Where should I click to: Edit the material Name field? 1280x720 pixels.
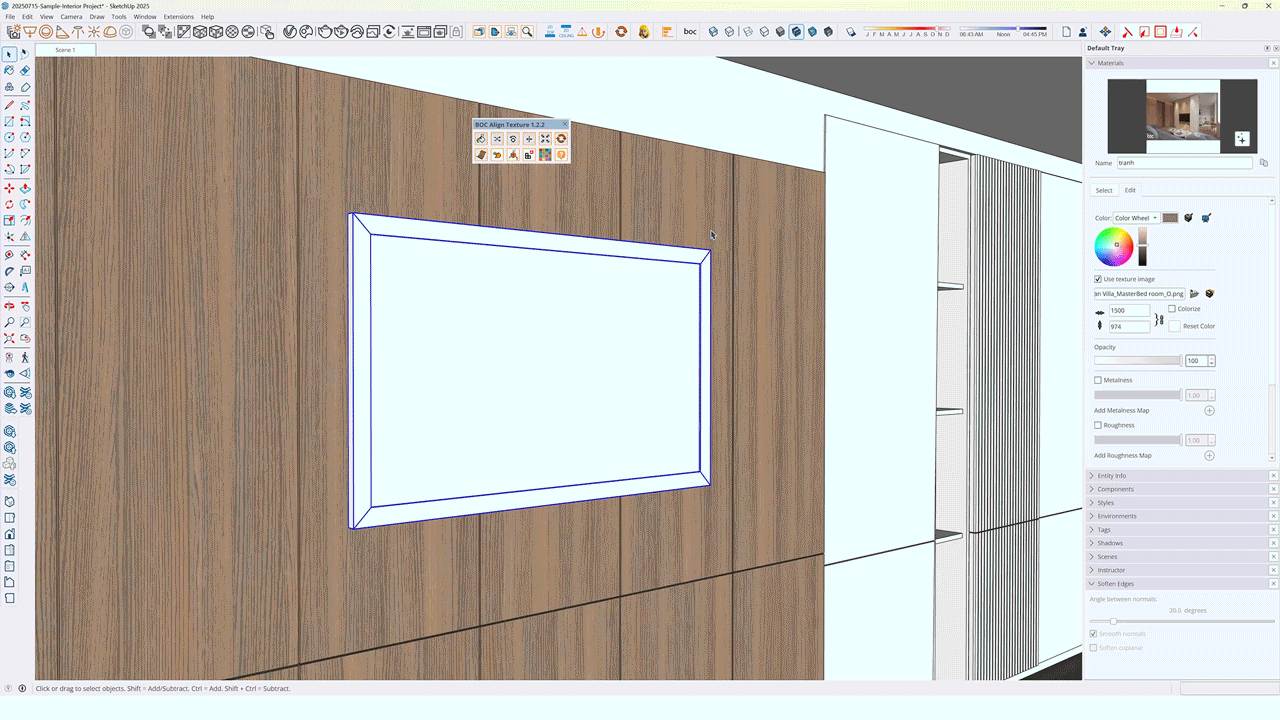click(1184, 163)
